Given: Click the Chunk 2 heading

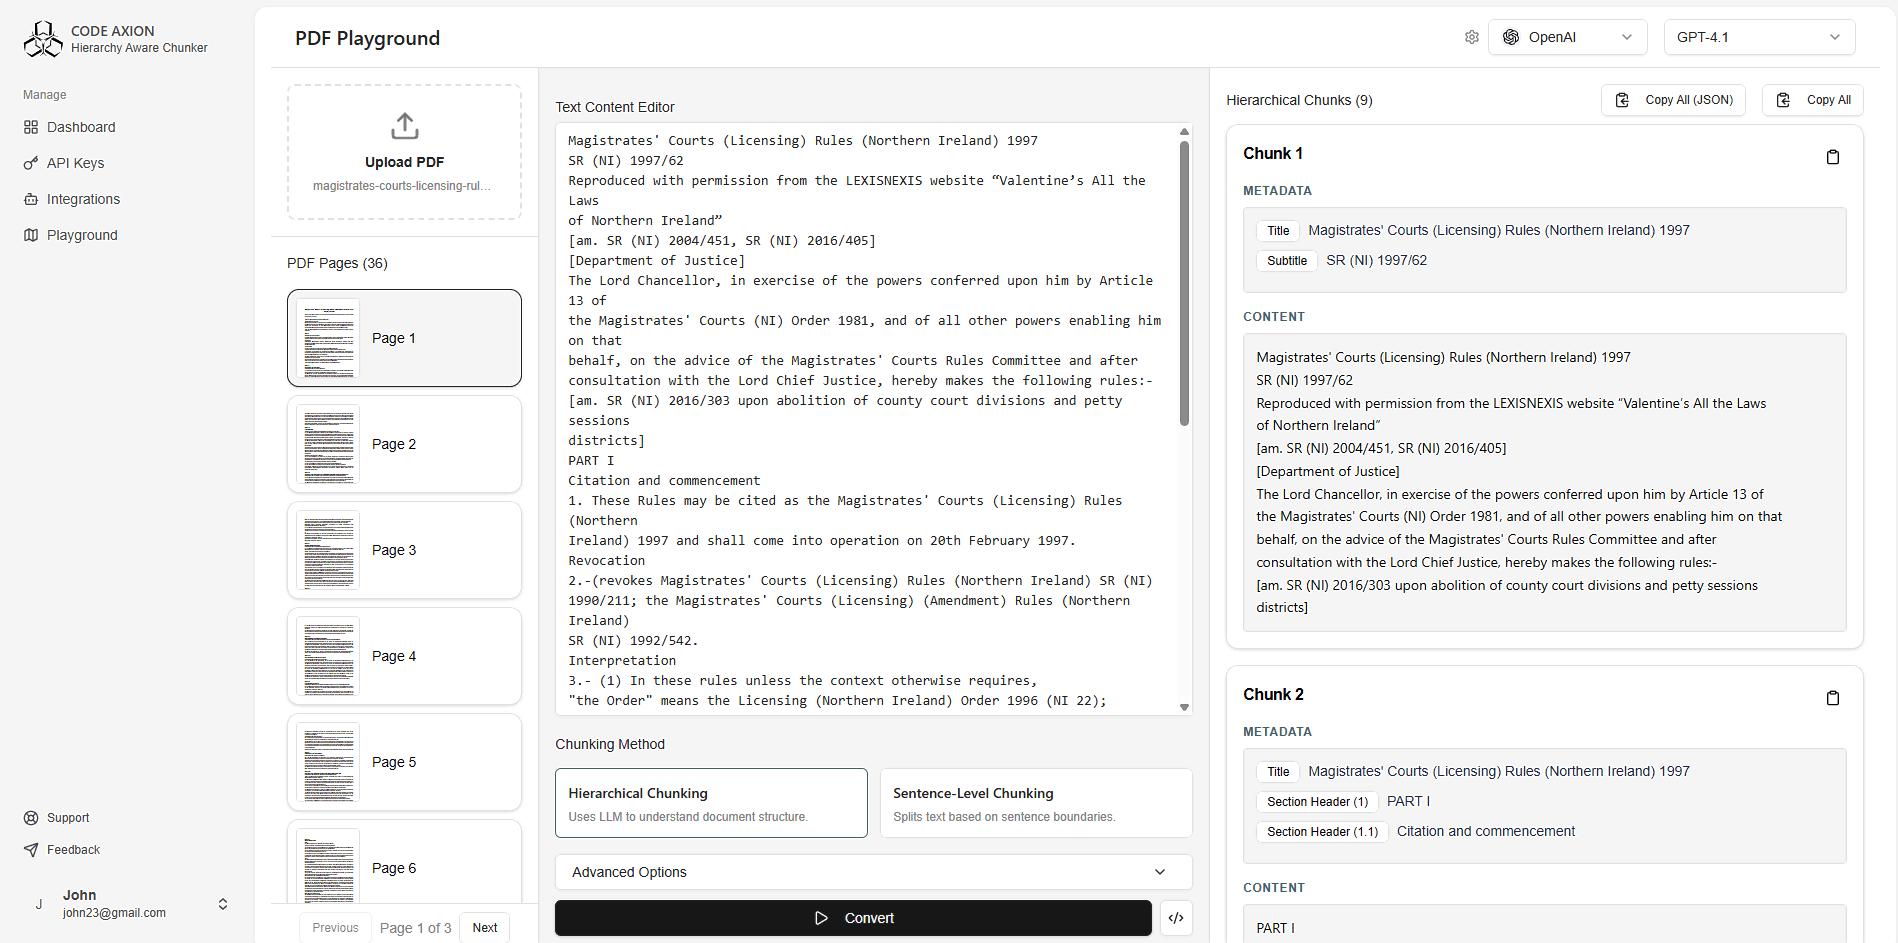Looking at the screenshot, I should (1273, 694).
